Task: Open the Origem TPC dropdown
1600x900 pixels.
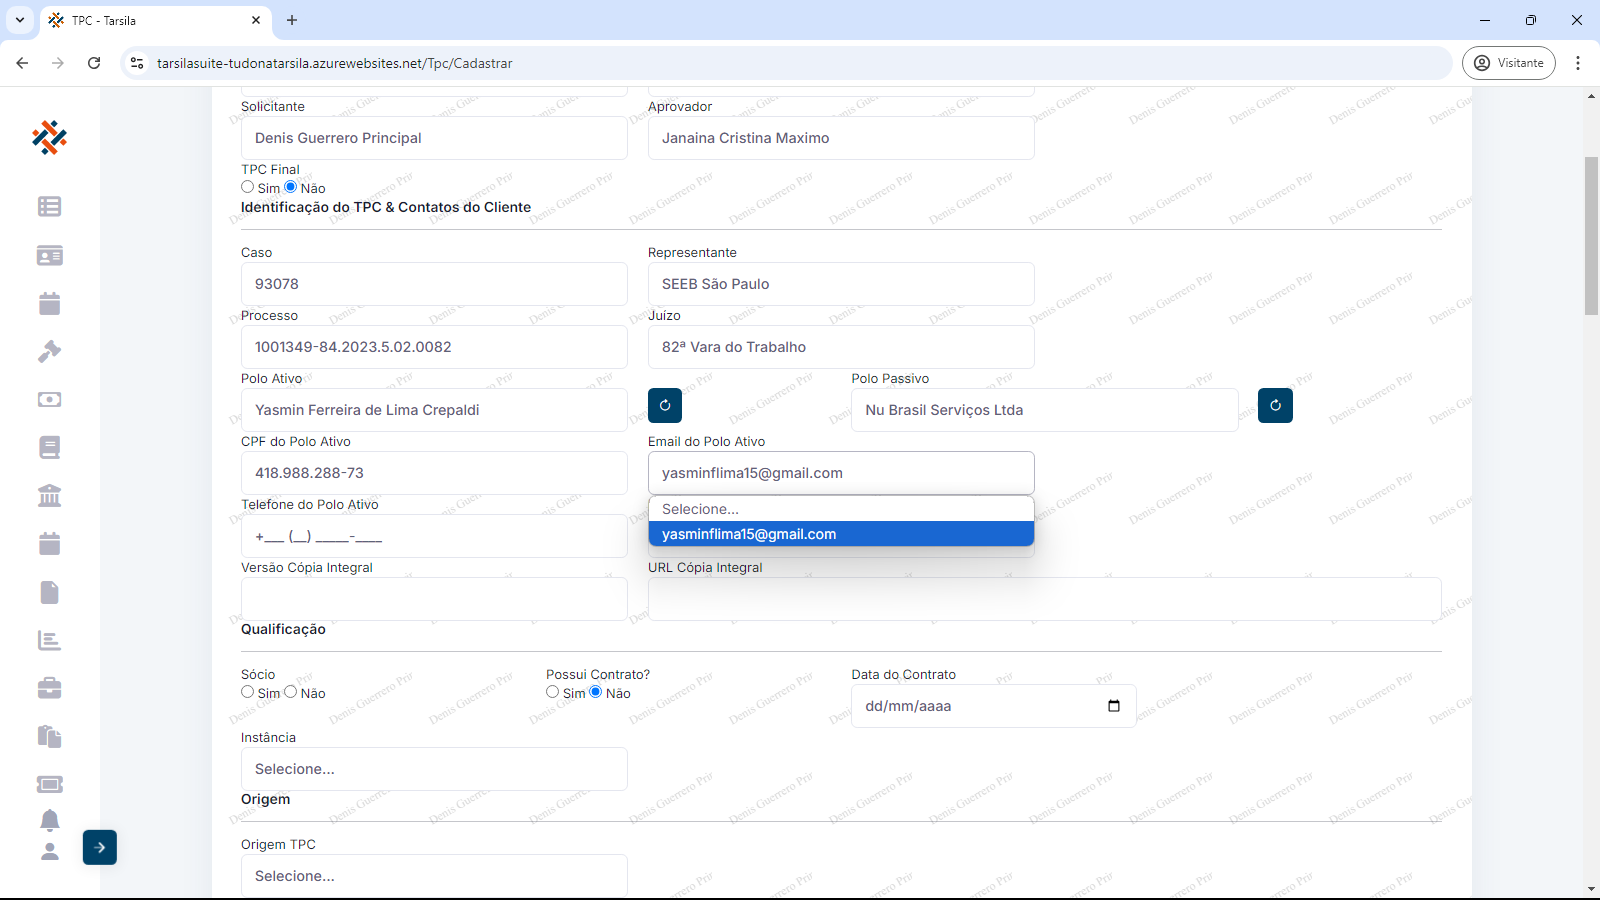Action: 434,876
